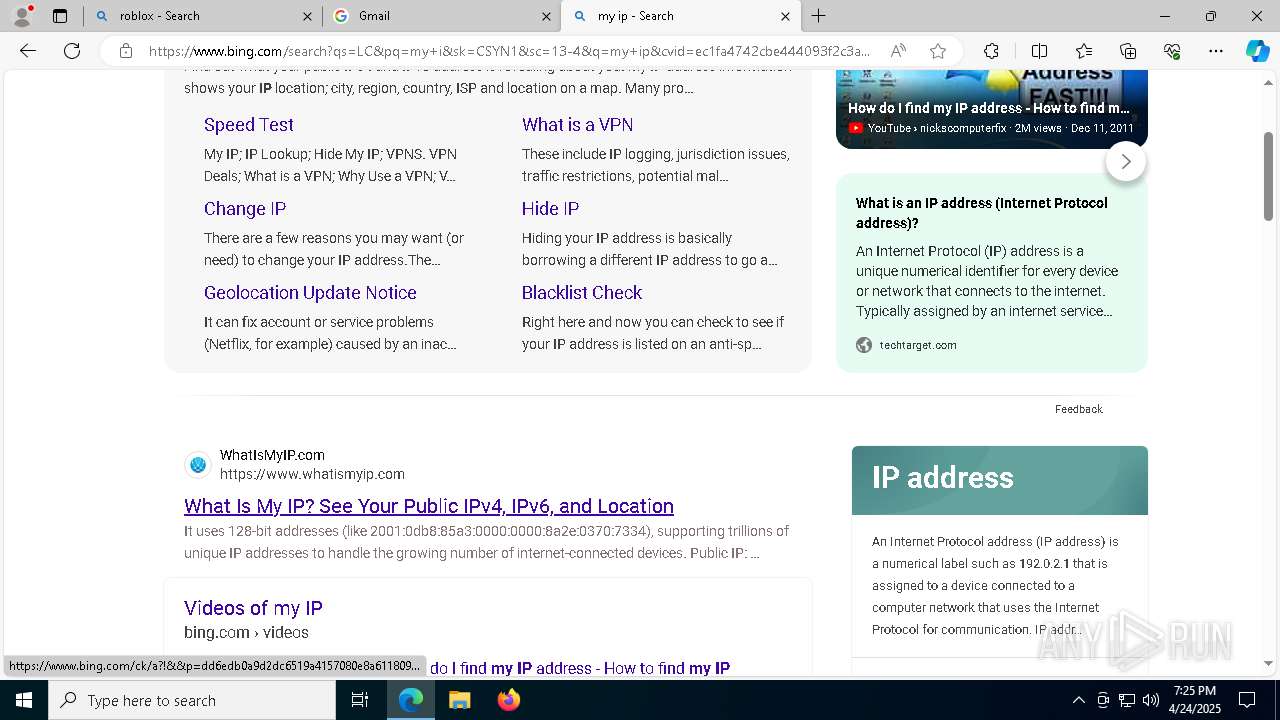Switch to the roblox - Search tab

[203, 16]
